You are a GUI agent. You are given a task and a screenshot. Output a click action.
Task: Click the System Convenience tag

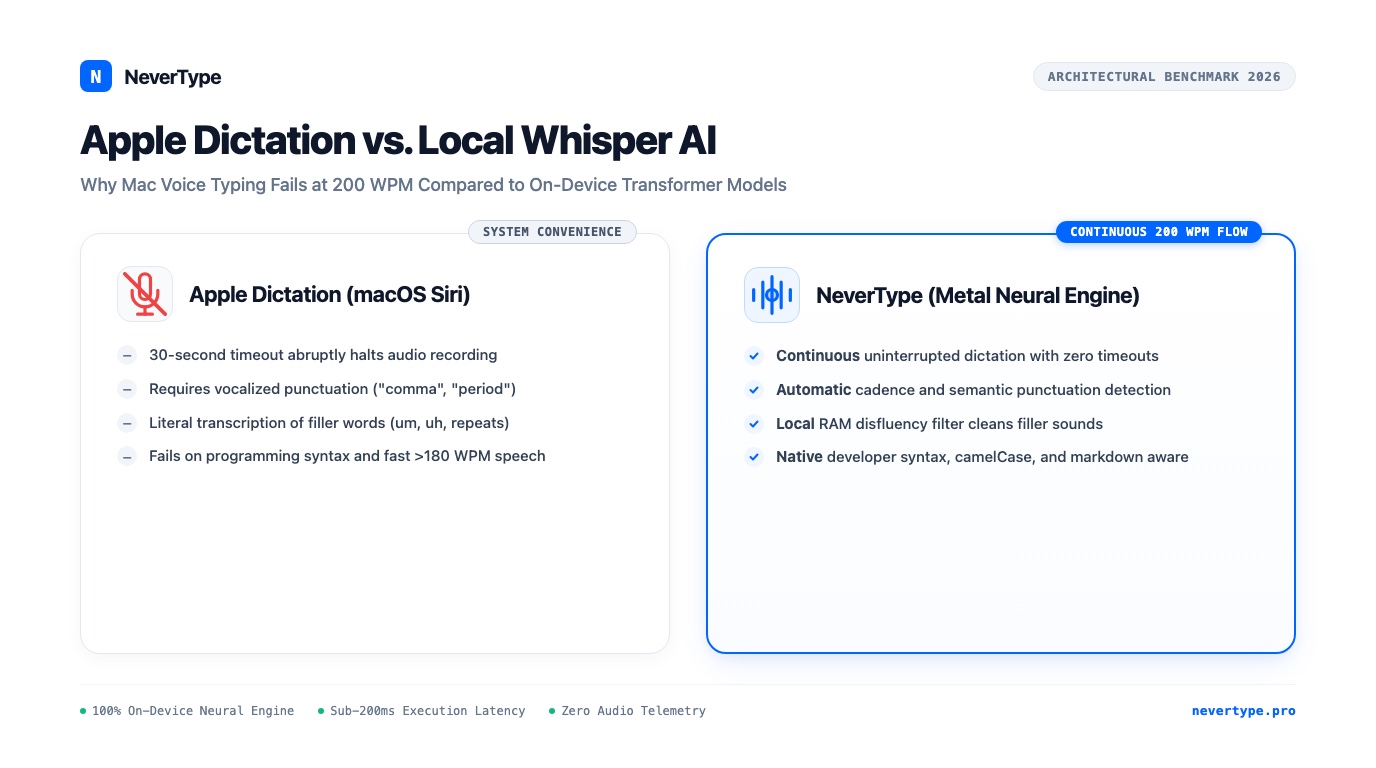pyautogui.click(x=552, y=232)
